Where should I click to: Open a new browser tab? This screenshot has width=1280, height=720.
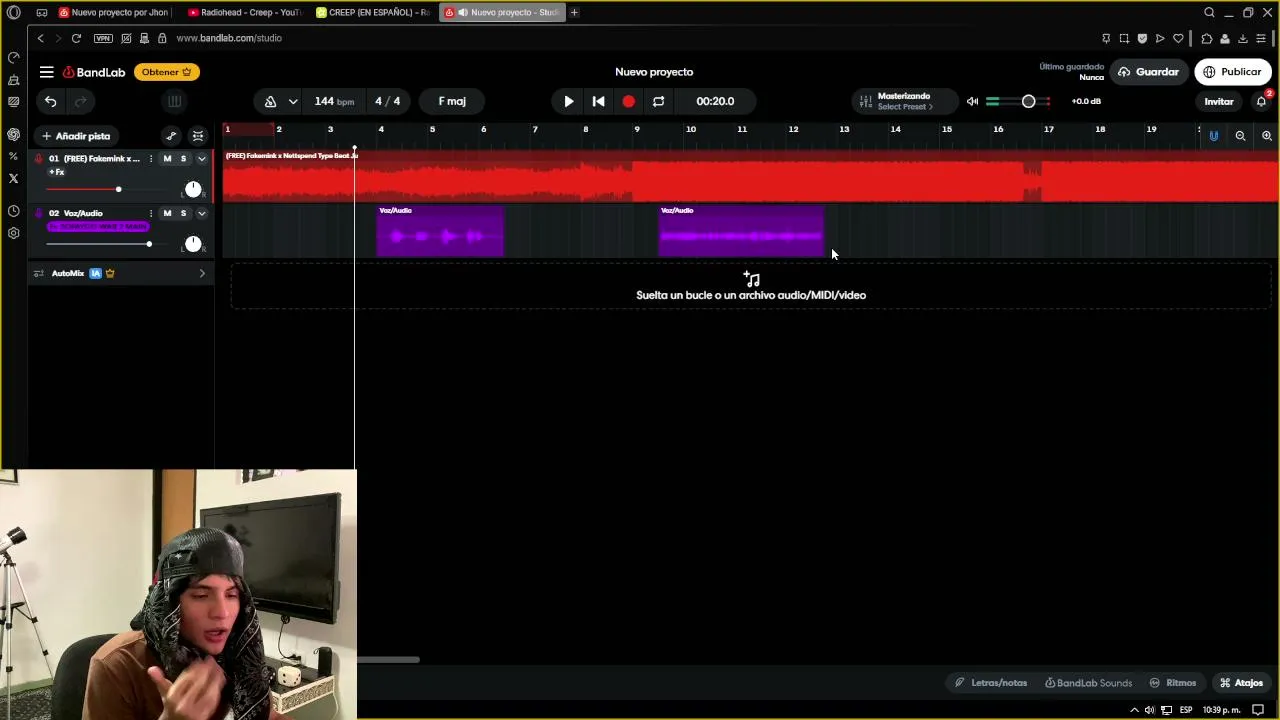click(x=574, y=12)
